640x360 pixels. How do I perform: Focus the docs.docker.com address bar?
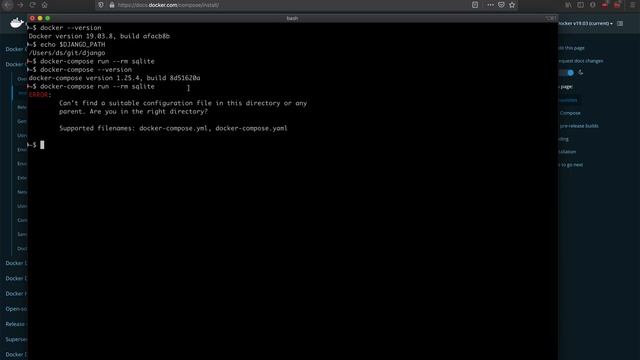(x=286, y=5)
